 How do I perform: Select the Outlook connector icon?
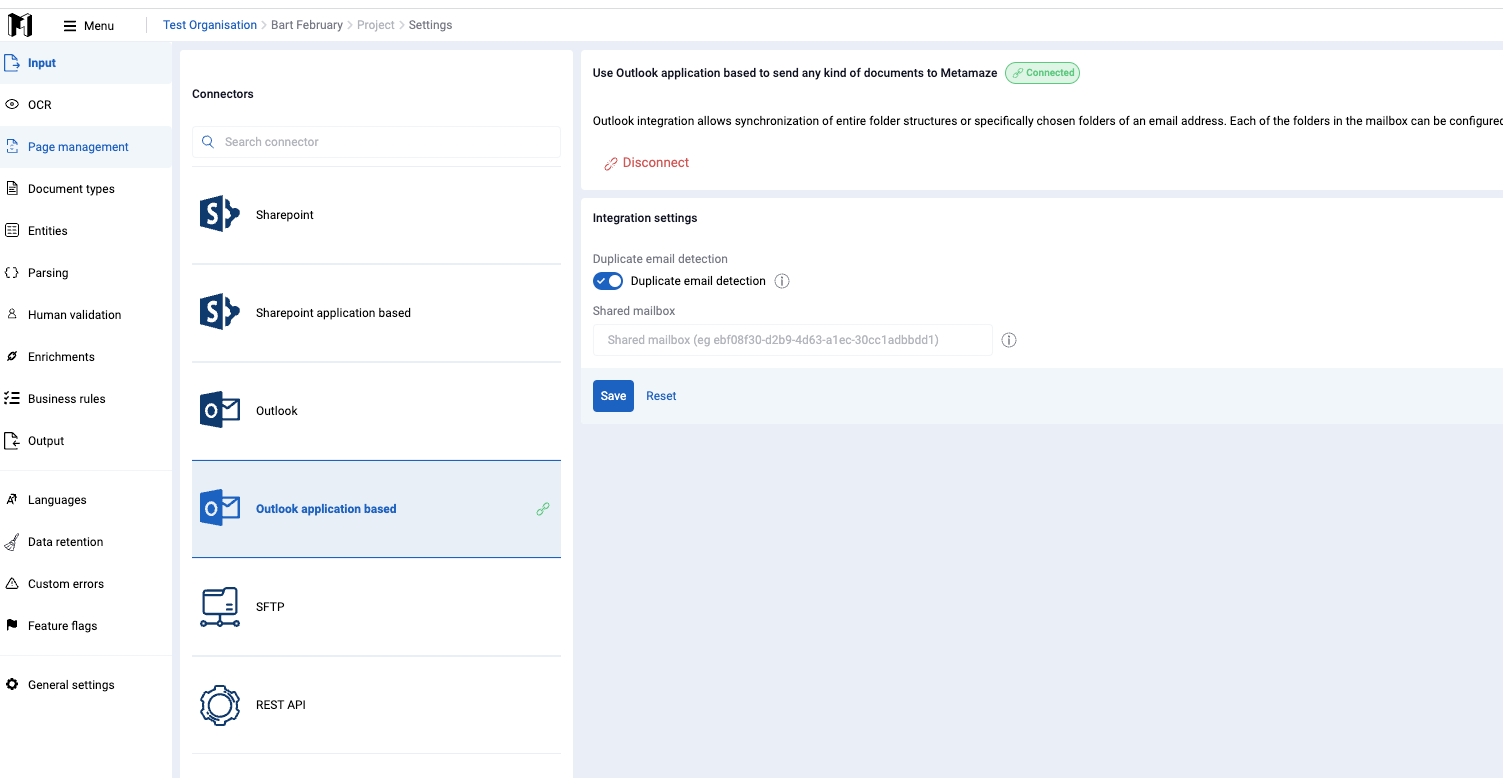(220, 410)
